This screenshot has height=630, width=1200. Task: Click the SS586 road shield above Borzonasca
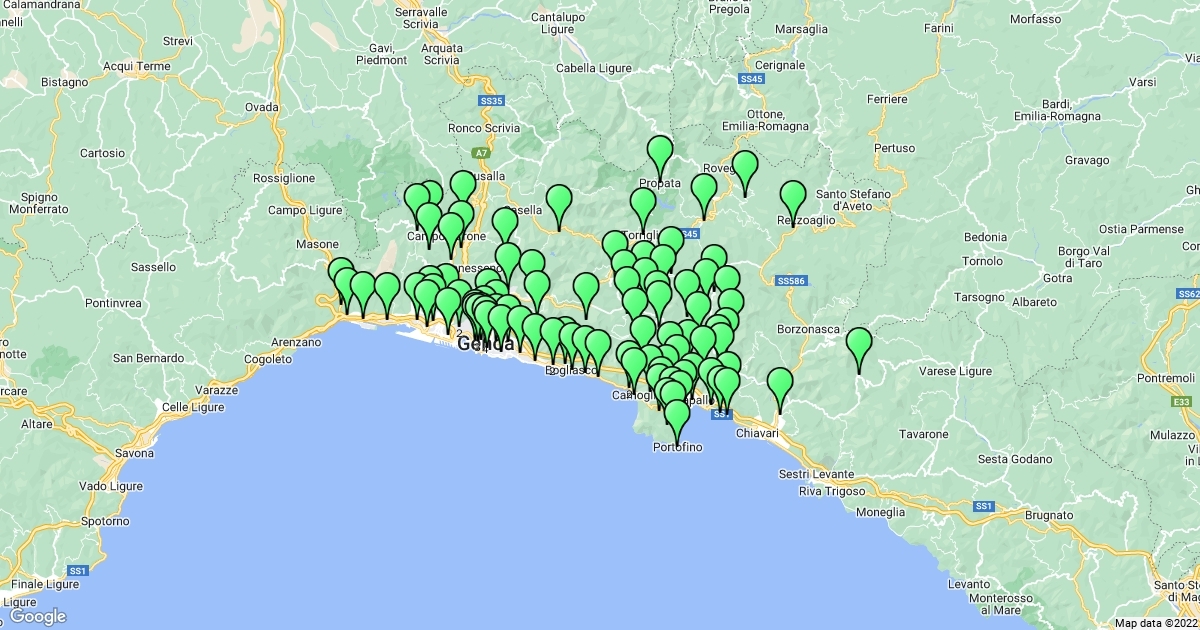pos(790,281)
